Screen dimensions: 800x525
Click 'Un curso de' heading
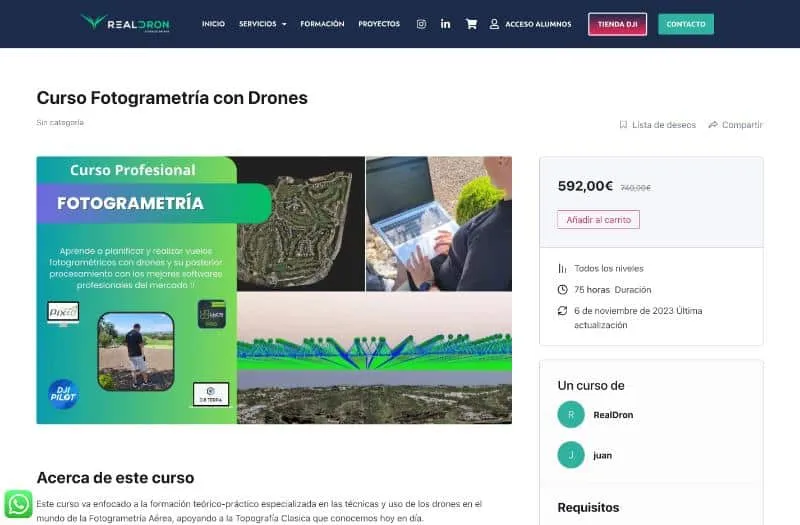[591, 385]
